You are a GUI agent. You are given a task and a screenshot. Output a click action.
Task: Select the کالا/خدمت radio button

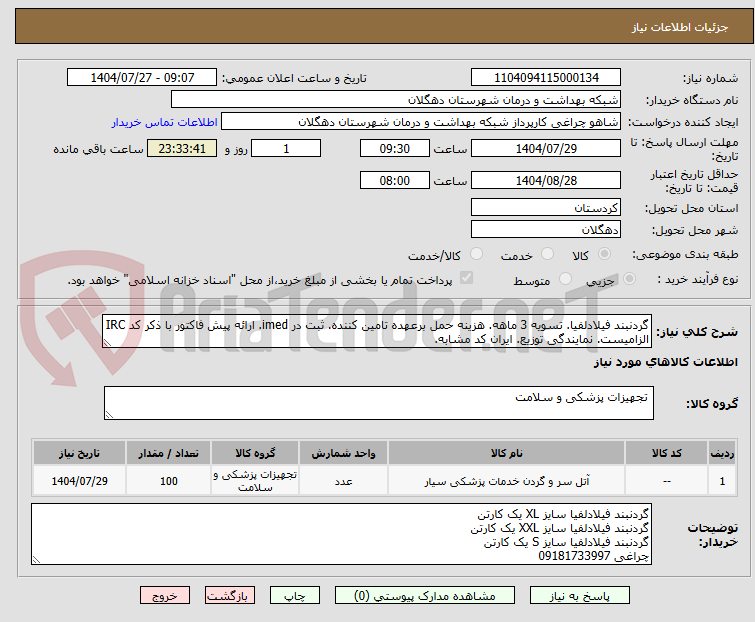tap(476, 254)
